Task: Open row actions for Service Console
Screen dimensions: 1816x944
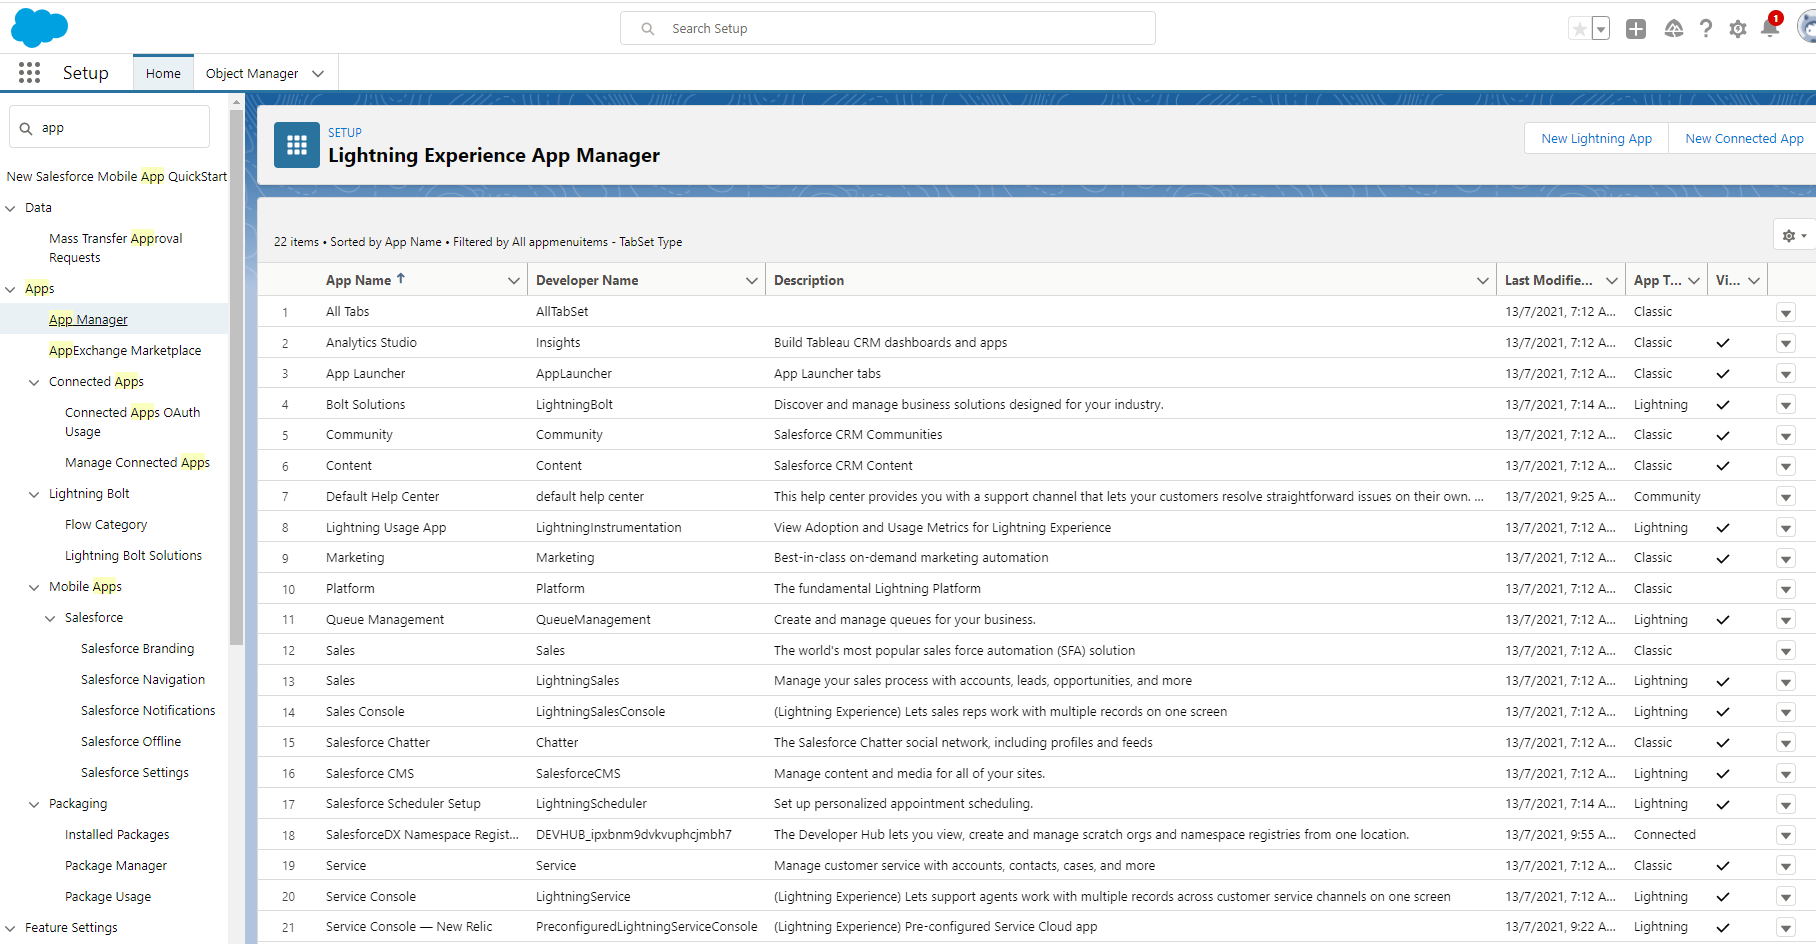Action: [1786, 897]
